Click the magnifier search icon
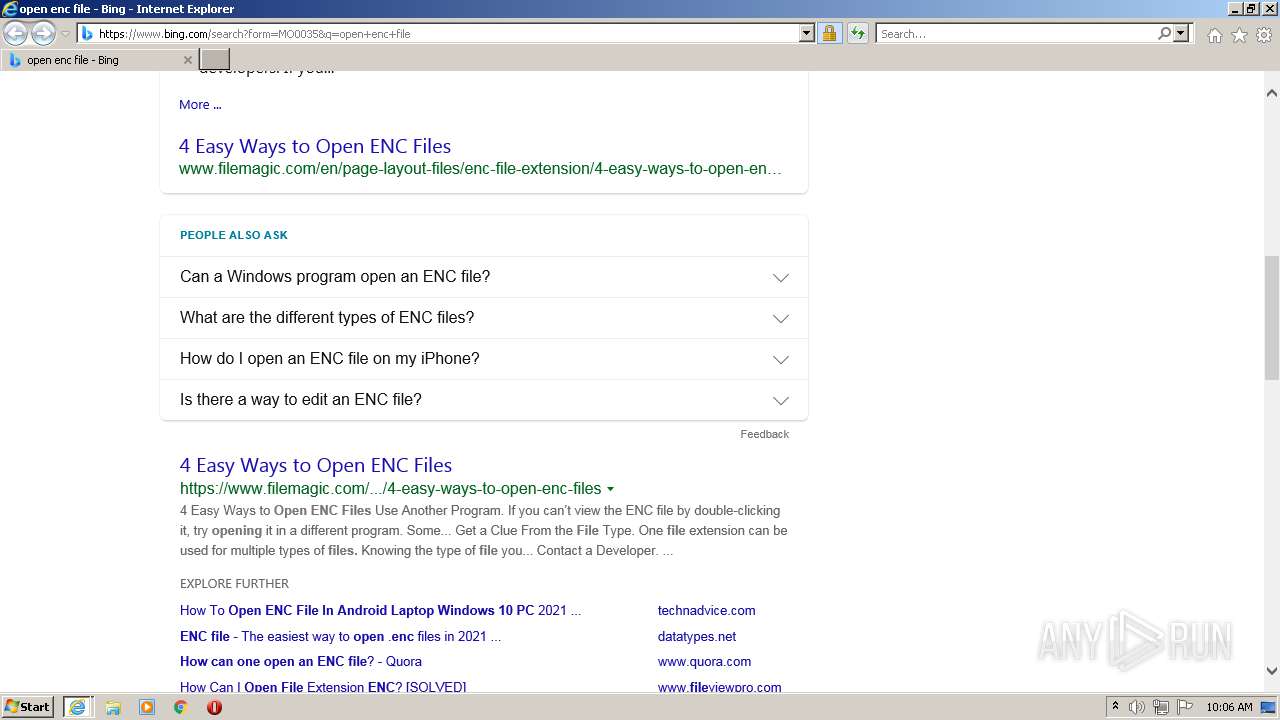 (1164, 34)
